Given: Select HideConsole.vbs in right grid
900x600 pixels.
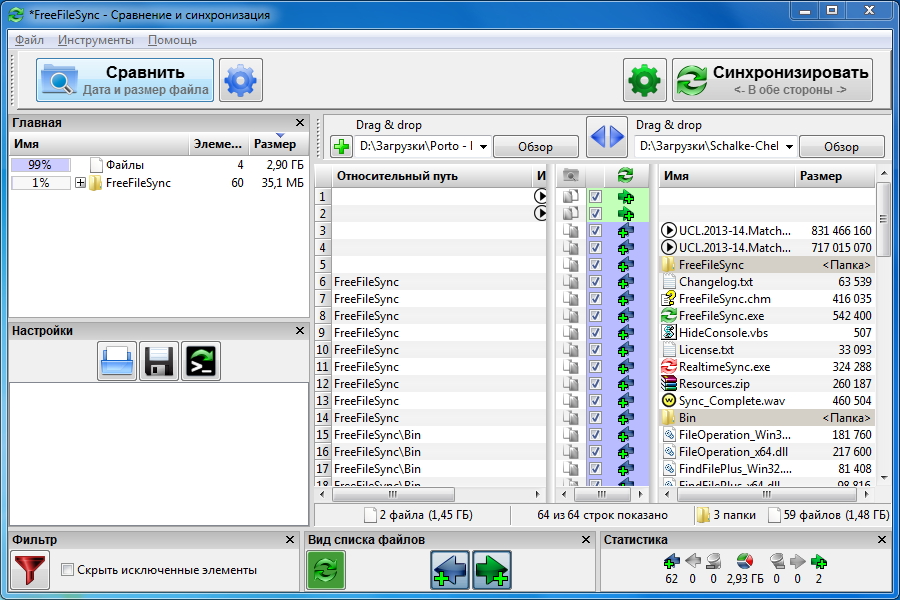Looking at the screenshot, I should (x=767, y=333).
